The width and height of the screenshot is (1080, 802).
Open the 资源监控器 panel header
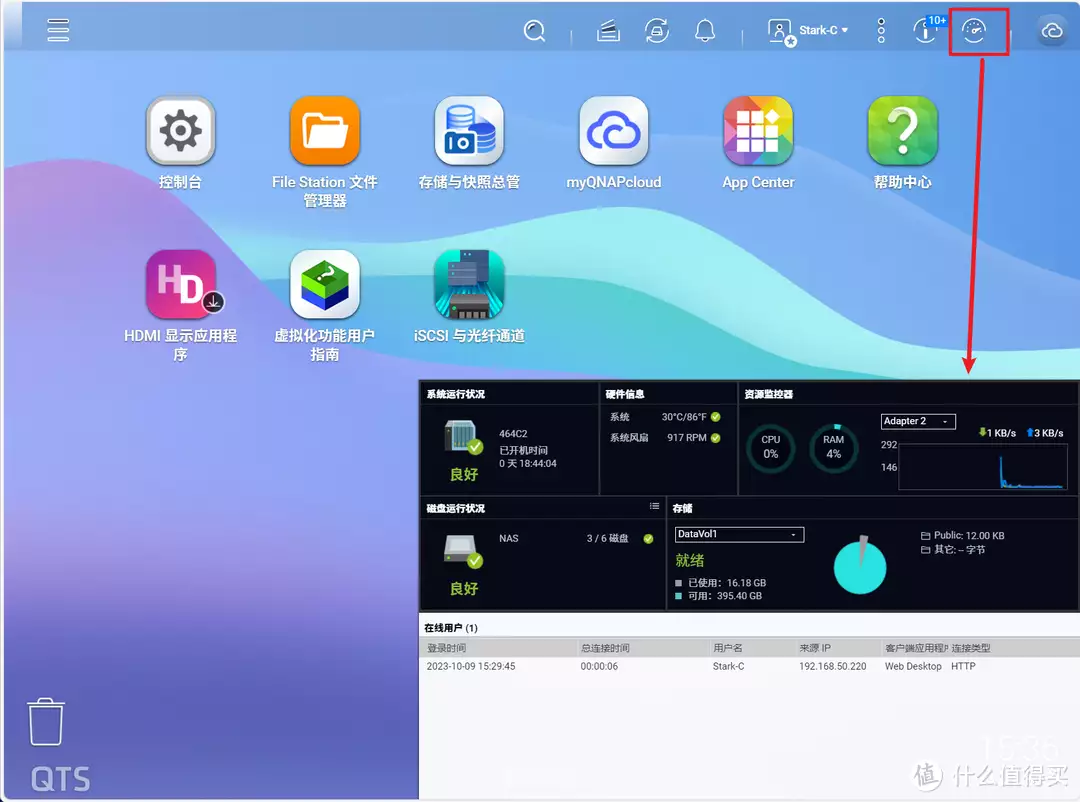769,394
